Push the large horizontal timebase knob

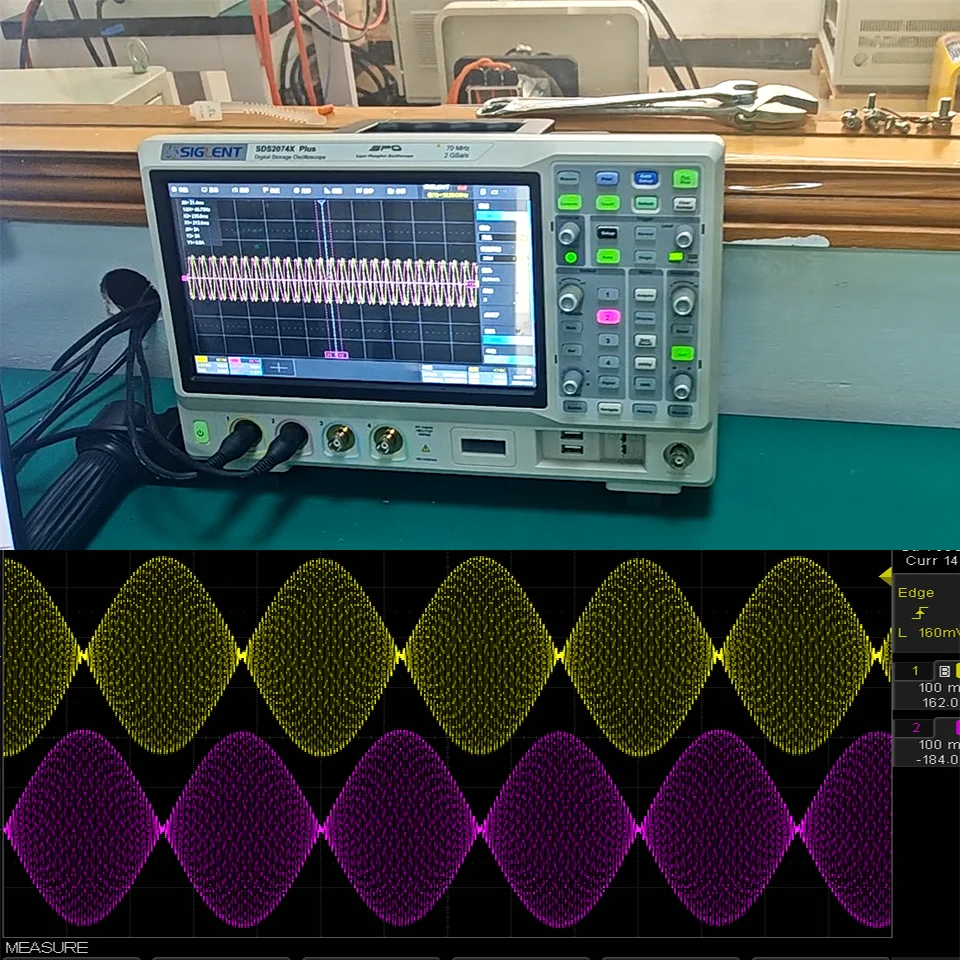(x=683, y=301)
